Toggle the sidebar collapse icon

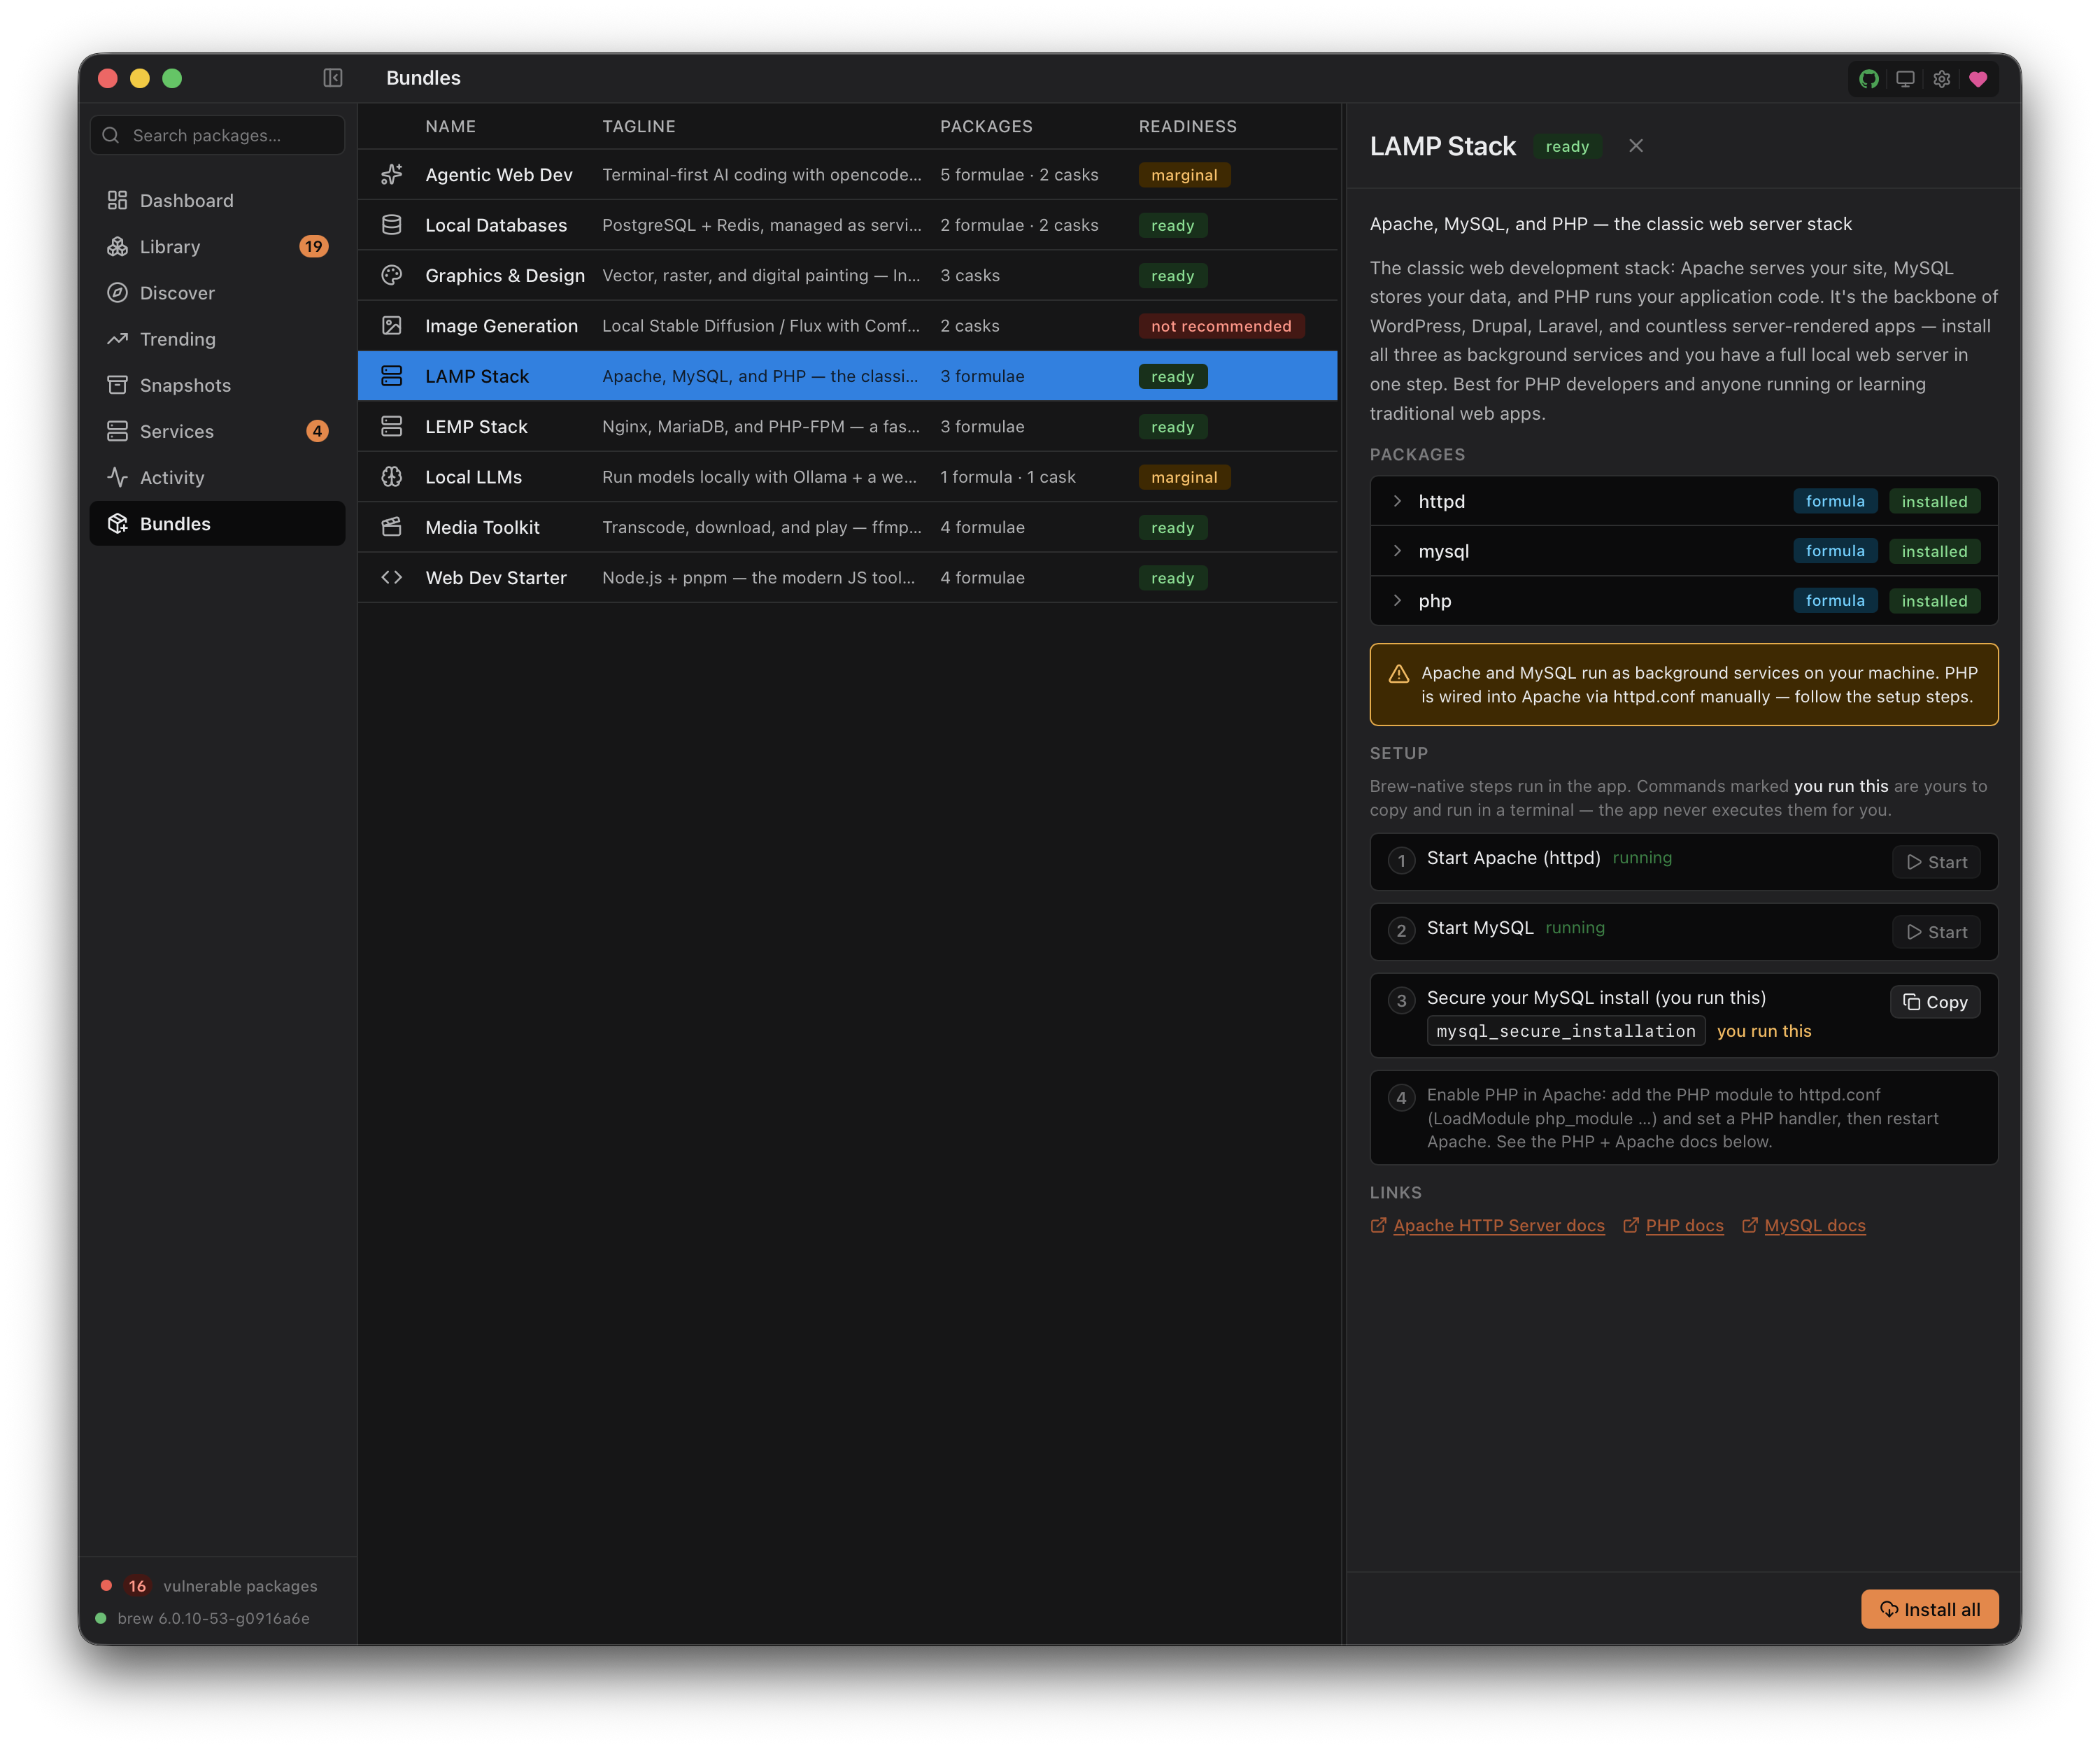tap(333, 78)
